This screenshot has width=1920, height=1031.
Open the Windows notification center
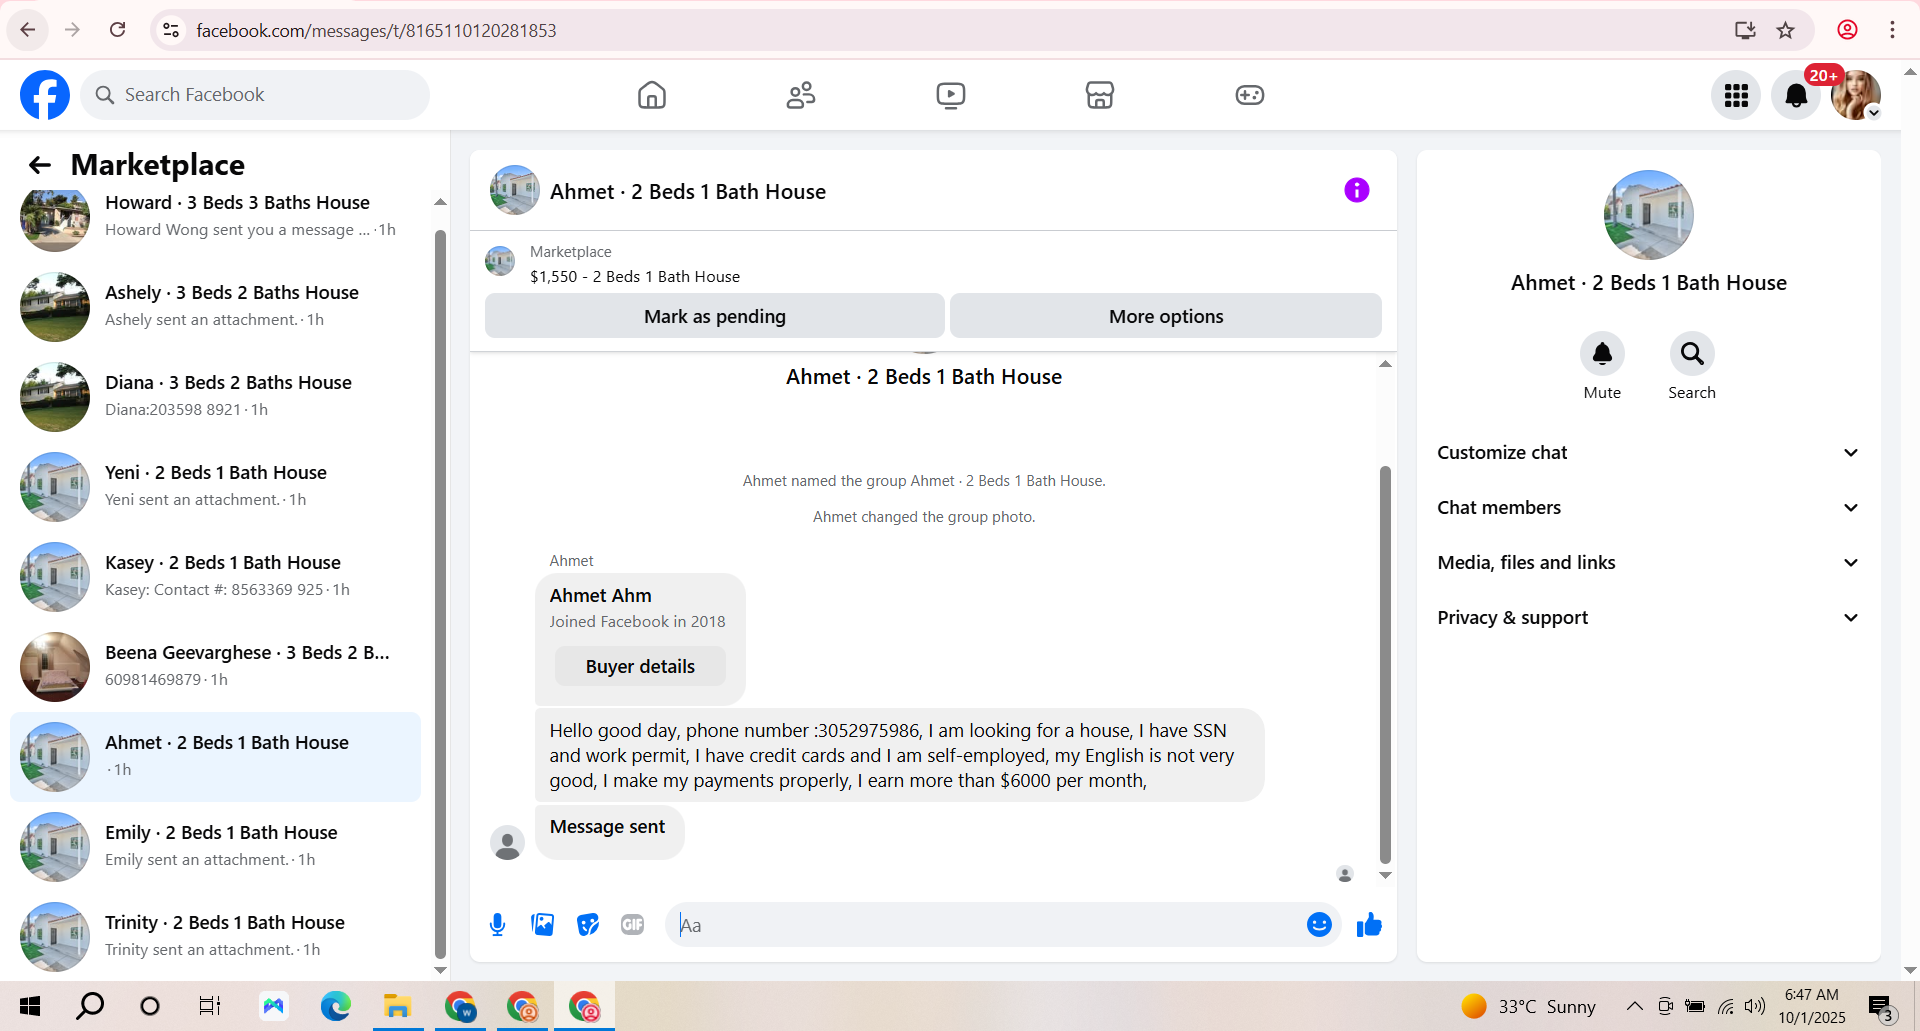point(1881,1008)
